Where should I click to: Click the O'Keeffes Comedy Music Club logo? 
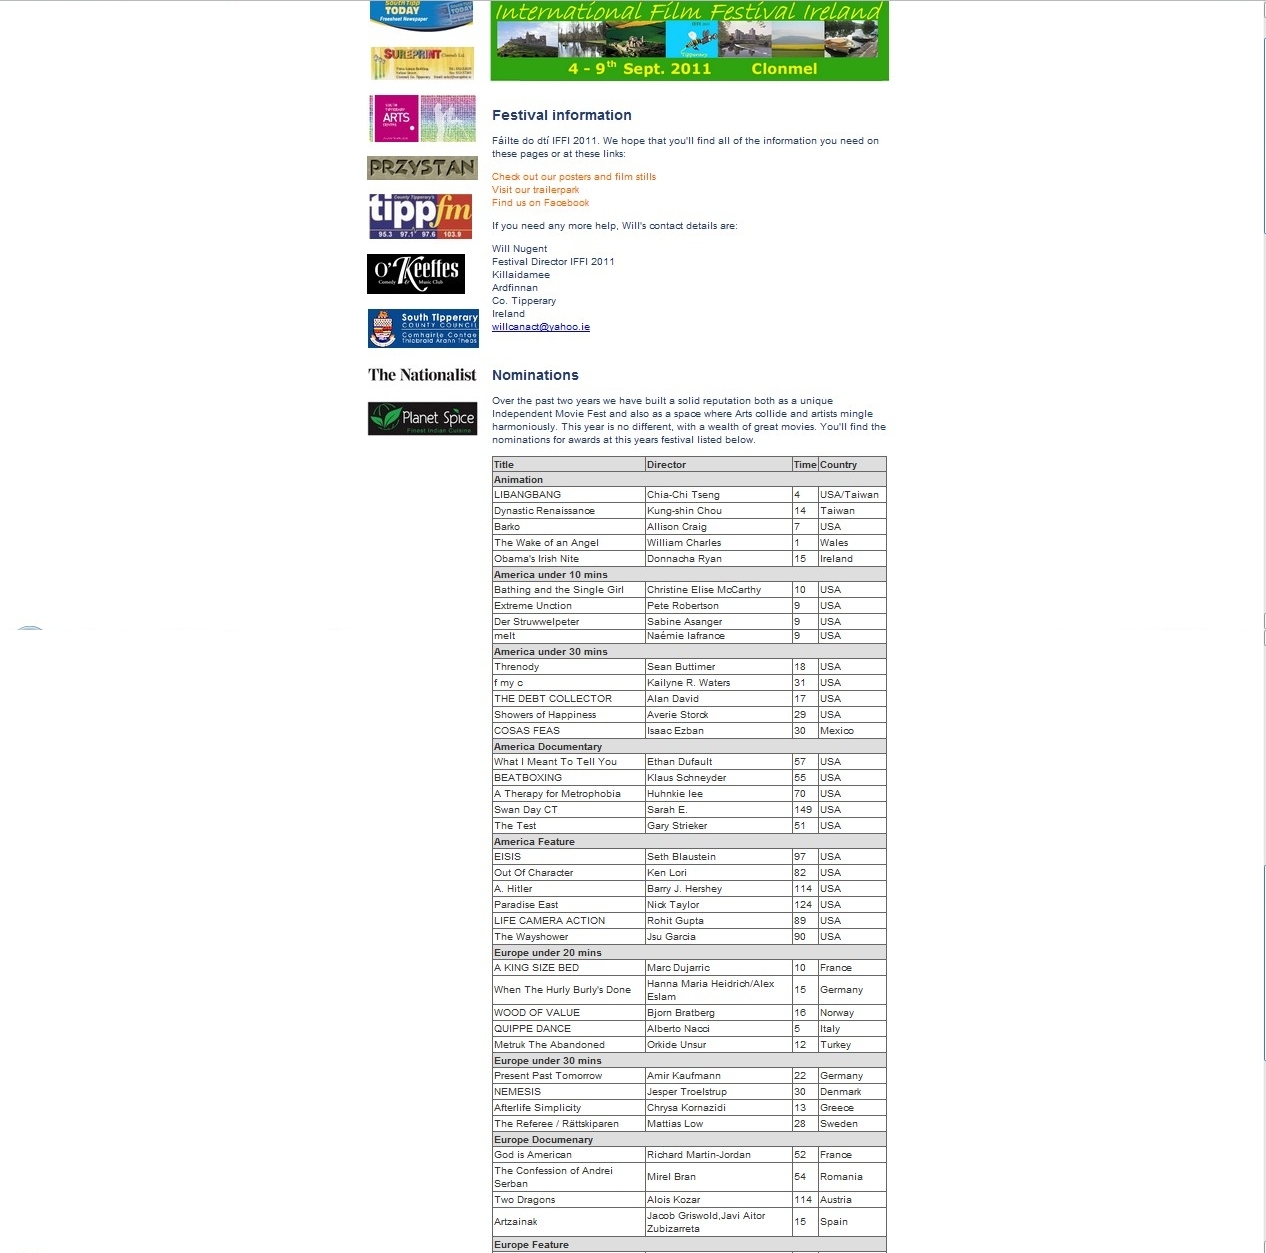[416, 274]
